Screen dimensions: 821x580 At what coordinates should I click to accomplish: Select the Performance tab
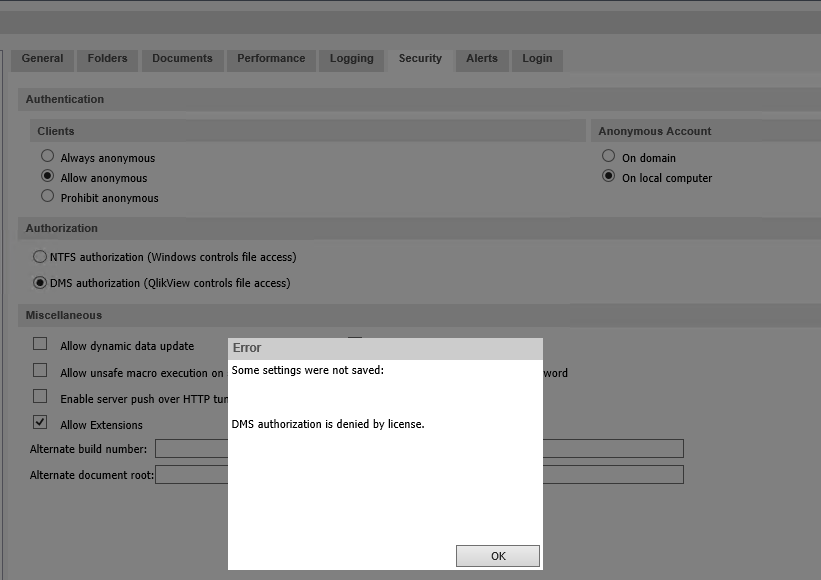(x=271, y=59)
